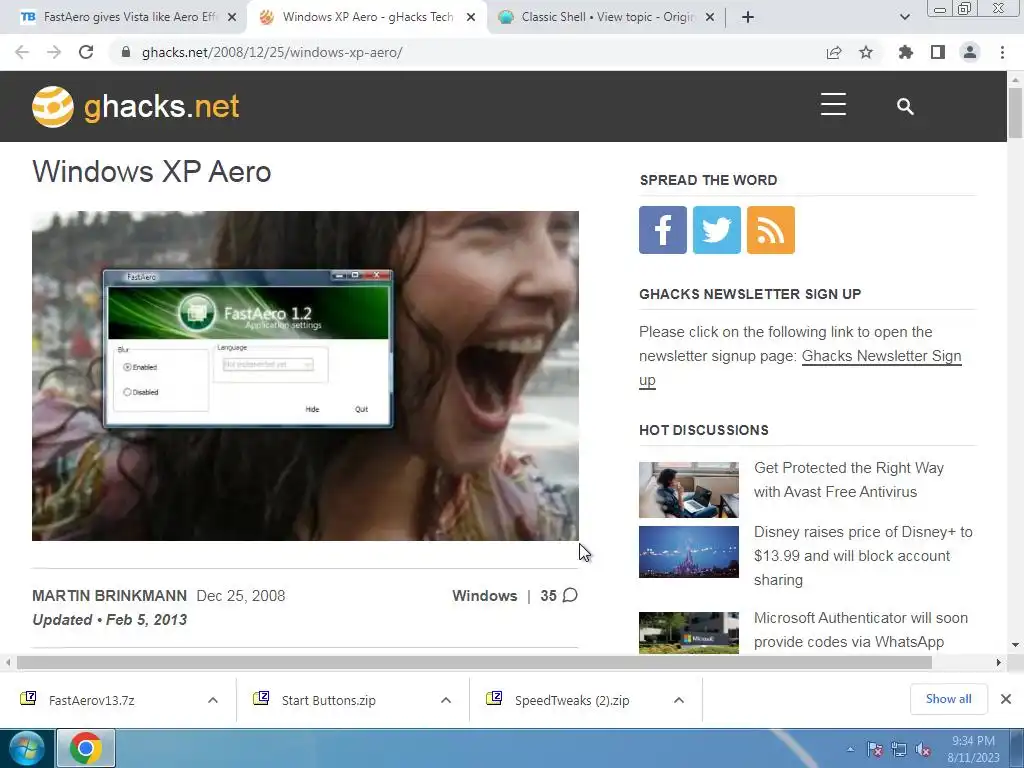Bookmark this page with star icon
This screenshot has height=768, width=1024.
click(866, 52)
